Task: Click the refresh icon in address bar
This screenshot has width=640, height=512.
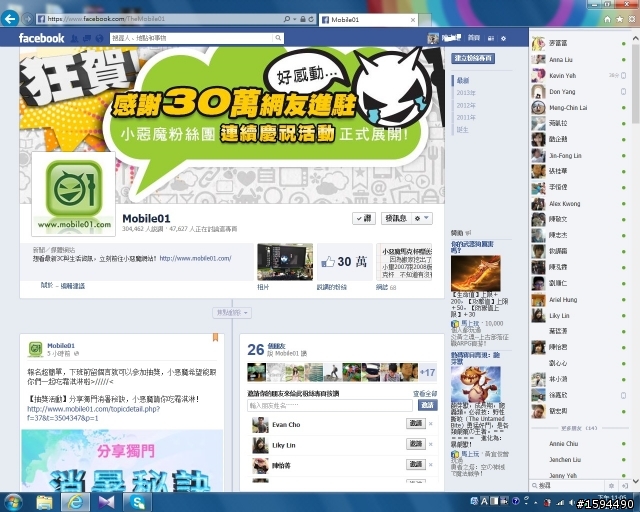Action: pos(311,19)
